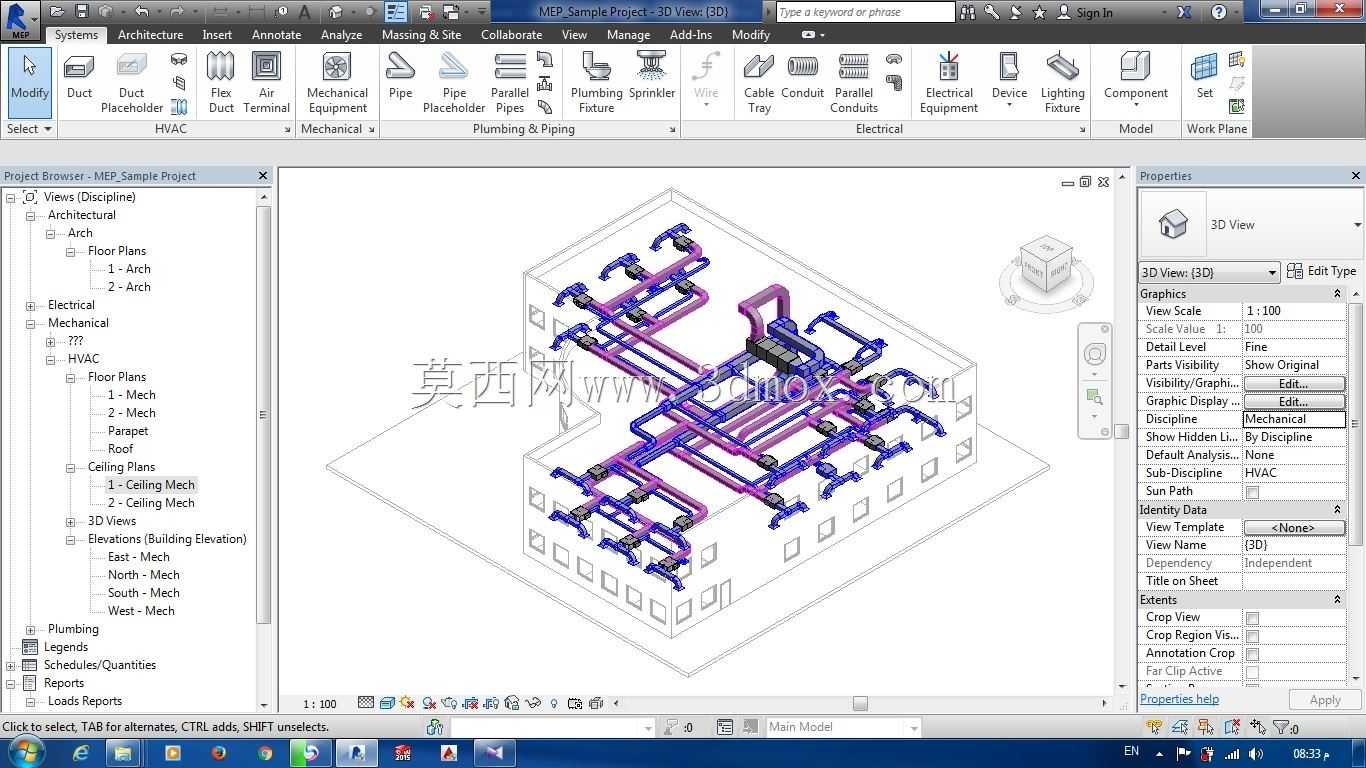Expand the Plumbing tree node
Viewport: 1366px width, 768px height.
tap(31, 629)
